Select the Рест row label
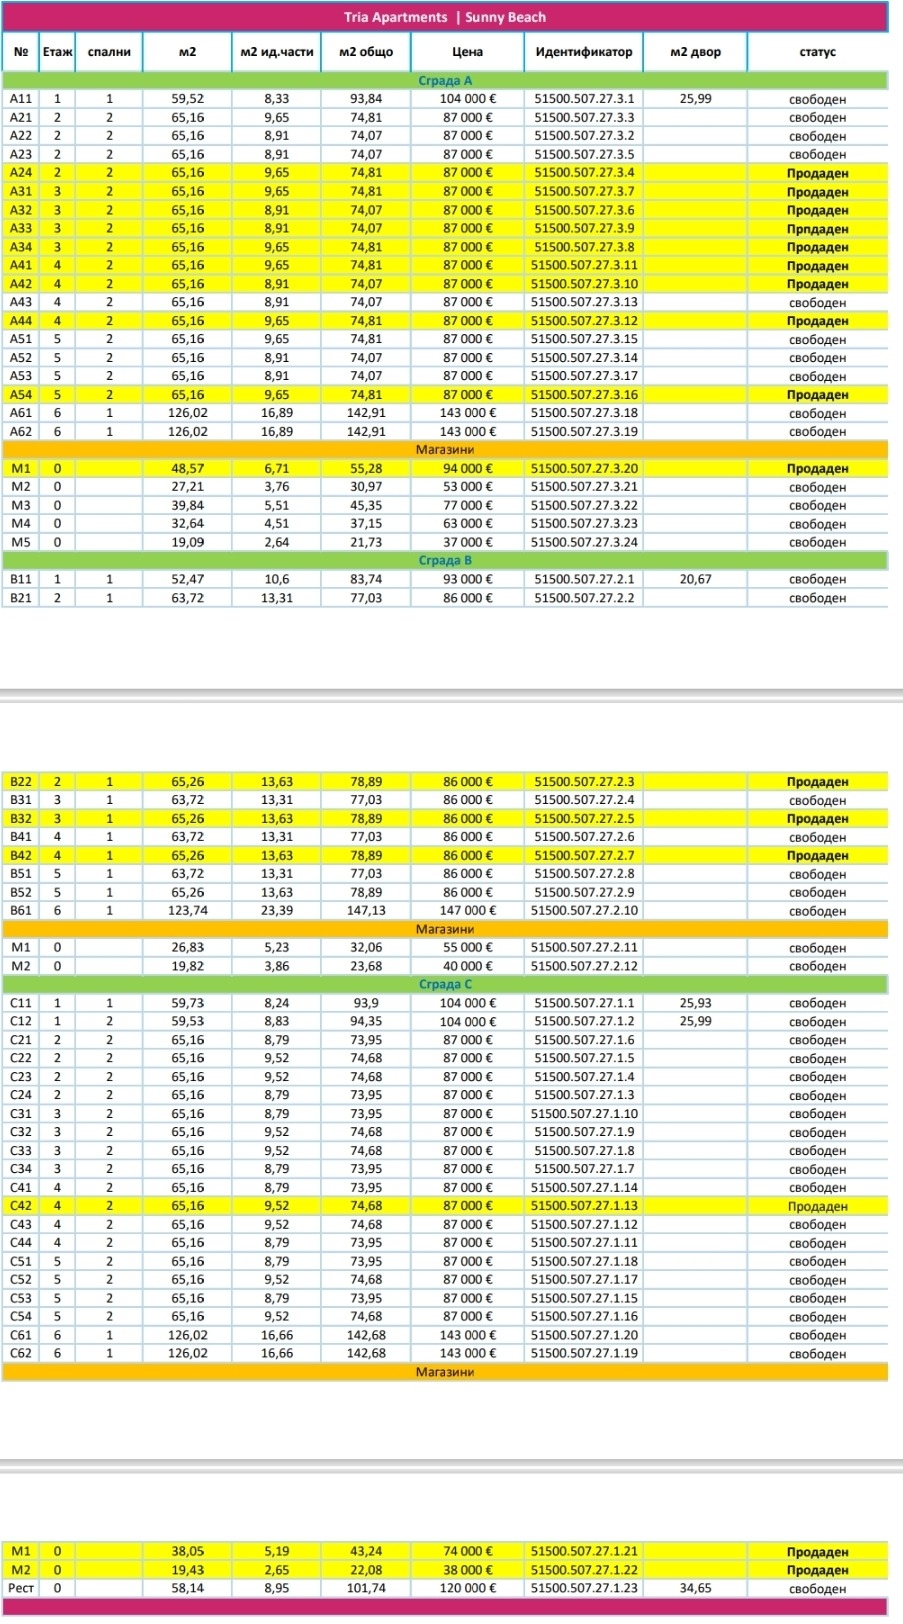The height and width of the screenshot is (1624, 903). click(21, 1588)
